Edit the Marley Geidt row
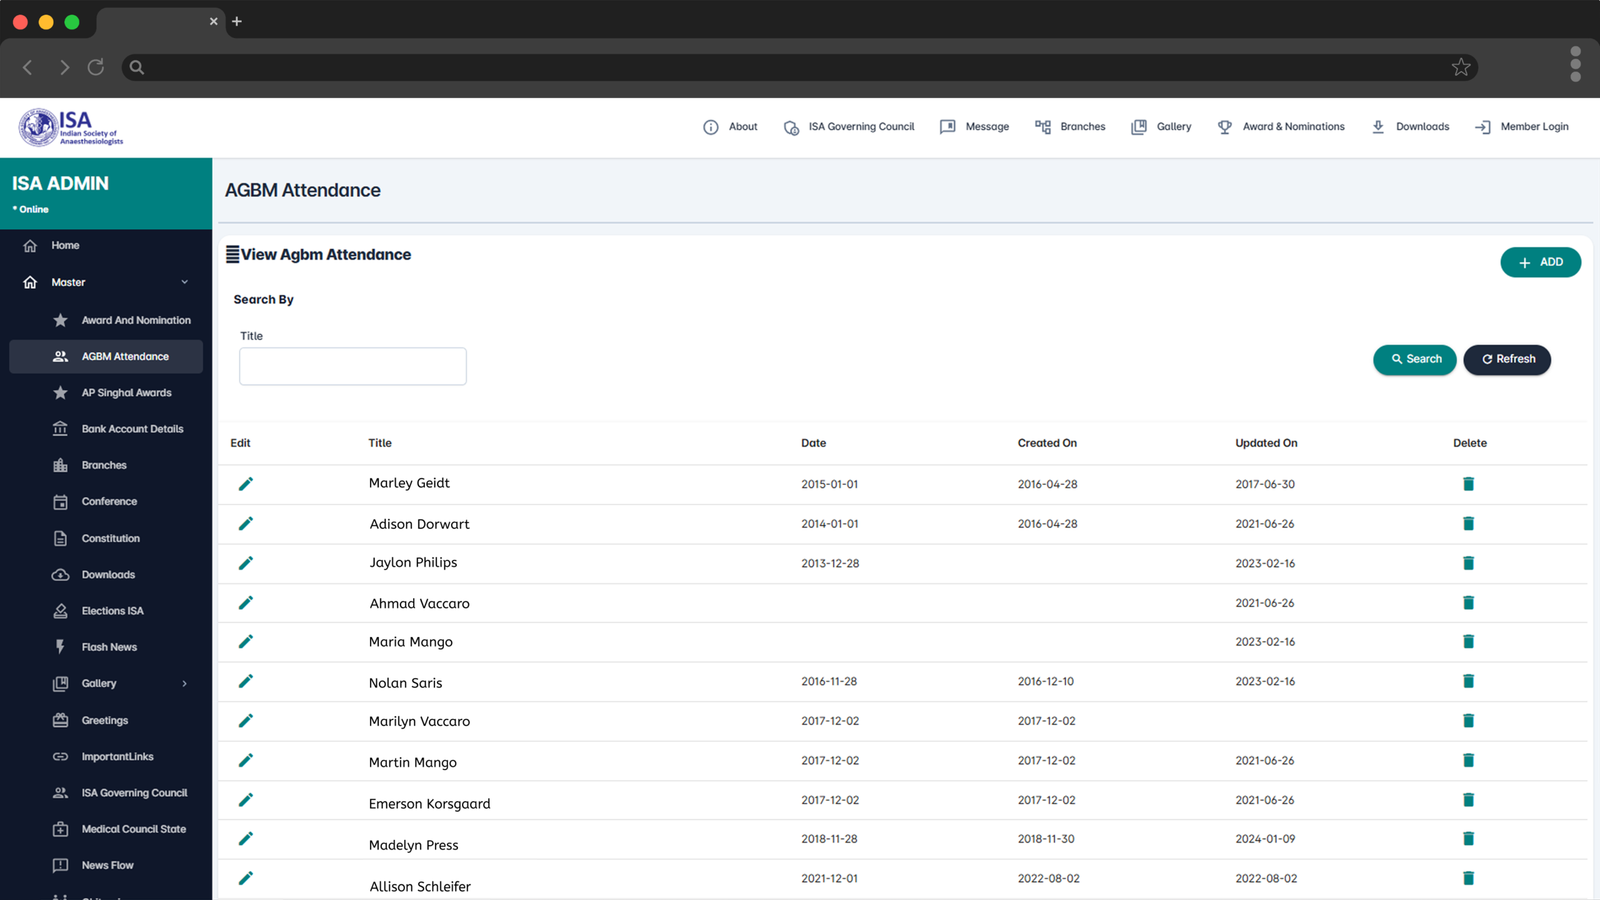Screen dimensions: 1600x900 point(246,484)
